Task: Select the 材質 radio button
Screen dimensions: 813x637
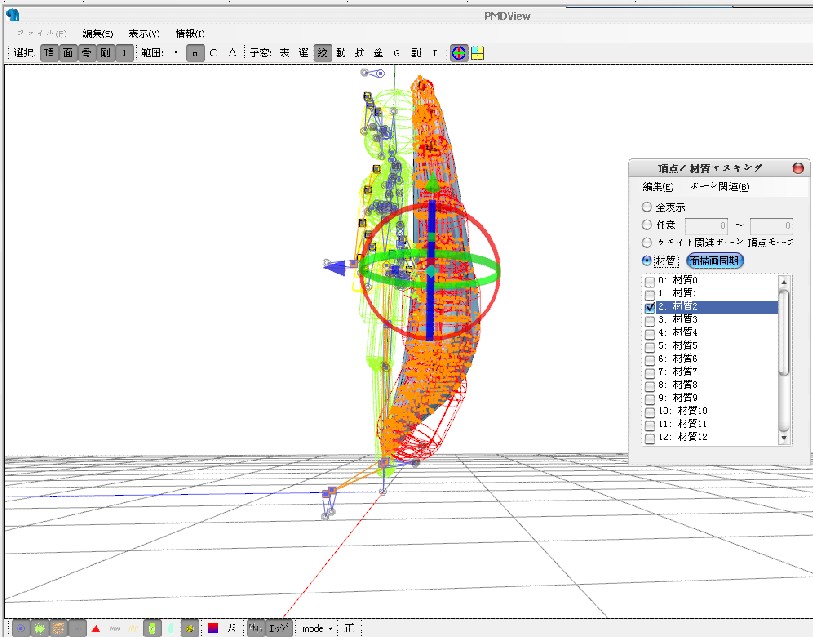Action: pyautogui.click(x=647, y=260)
